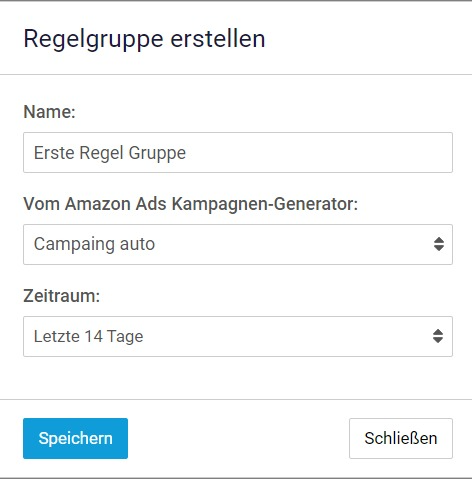Pick a different campaign than Campaing auto
The image size is (472, 479).
tap(238, 244)
